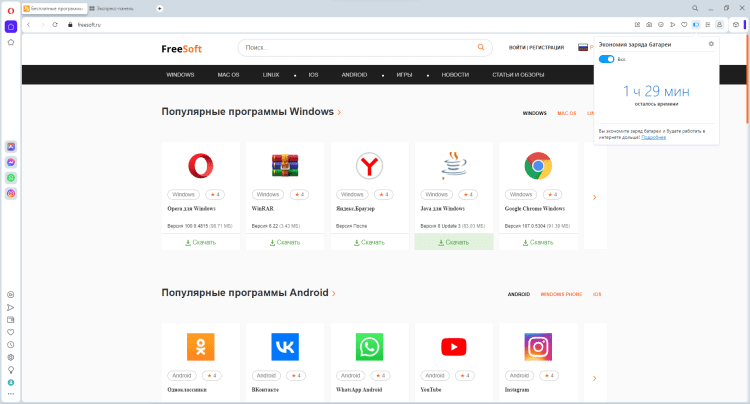This screenshot has width=750, height=404.
Task: Open Одноклассники app icon thumbnail
Action: tap(201, 347)
